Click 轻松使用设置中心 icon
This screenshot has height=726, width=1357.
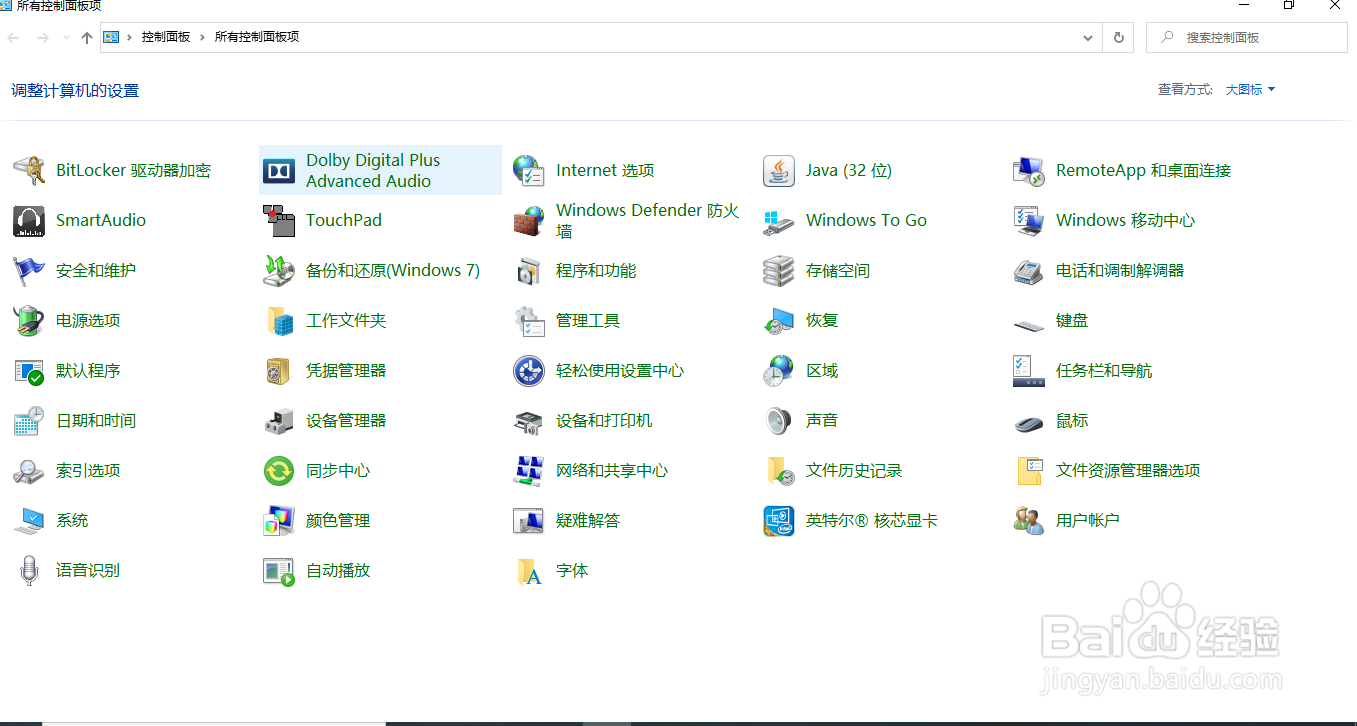pos(529,371)
